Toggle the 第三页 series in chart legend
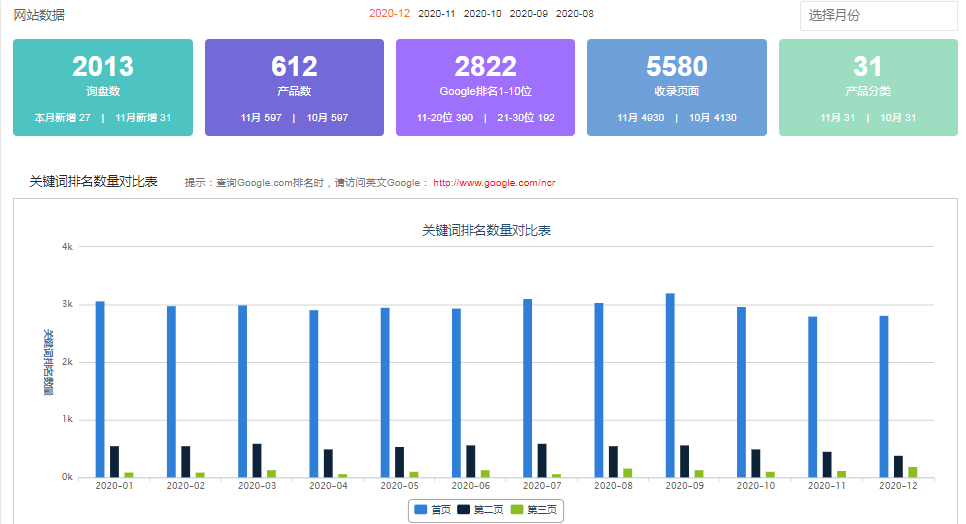This screenshot has width=966, height=524. tap(533, 510)
